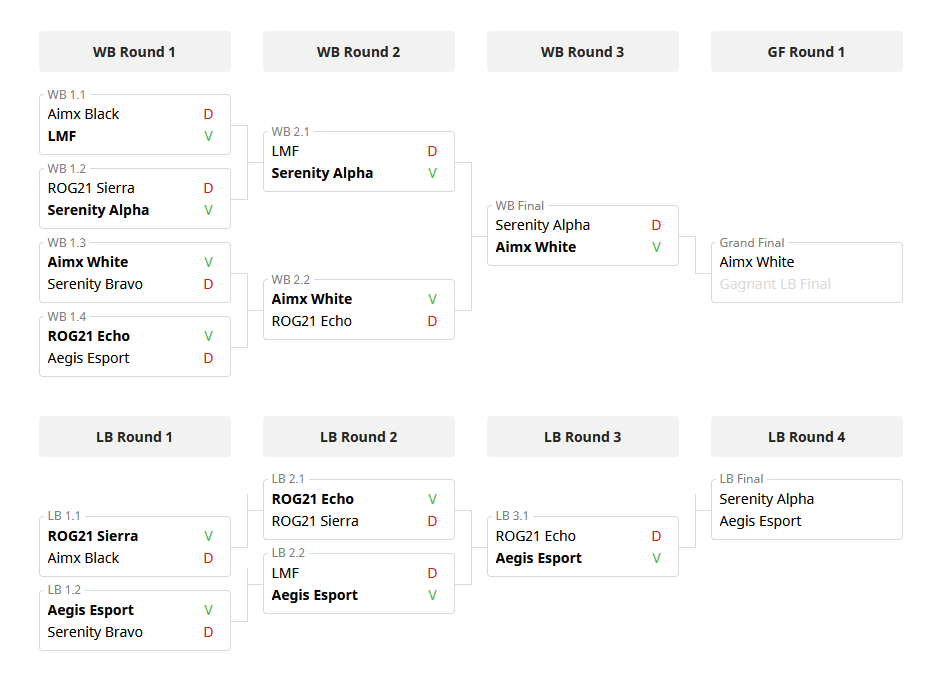
Task: Click LMF in match WB 1.1
Action: pos(62,136)
